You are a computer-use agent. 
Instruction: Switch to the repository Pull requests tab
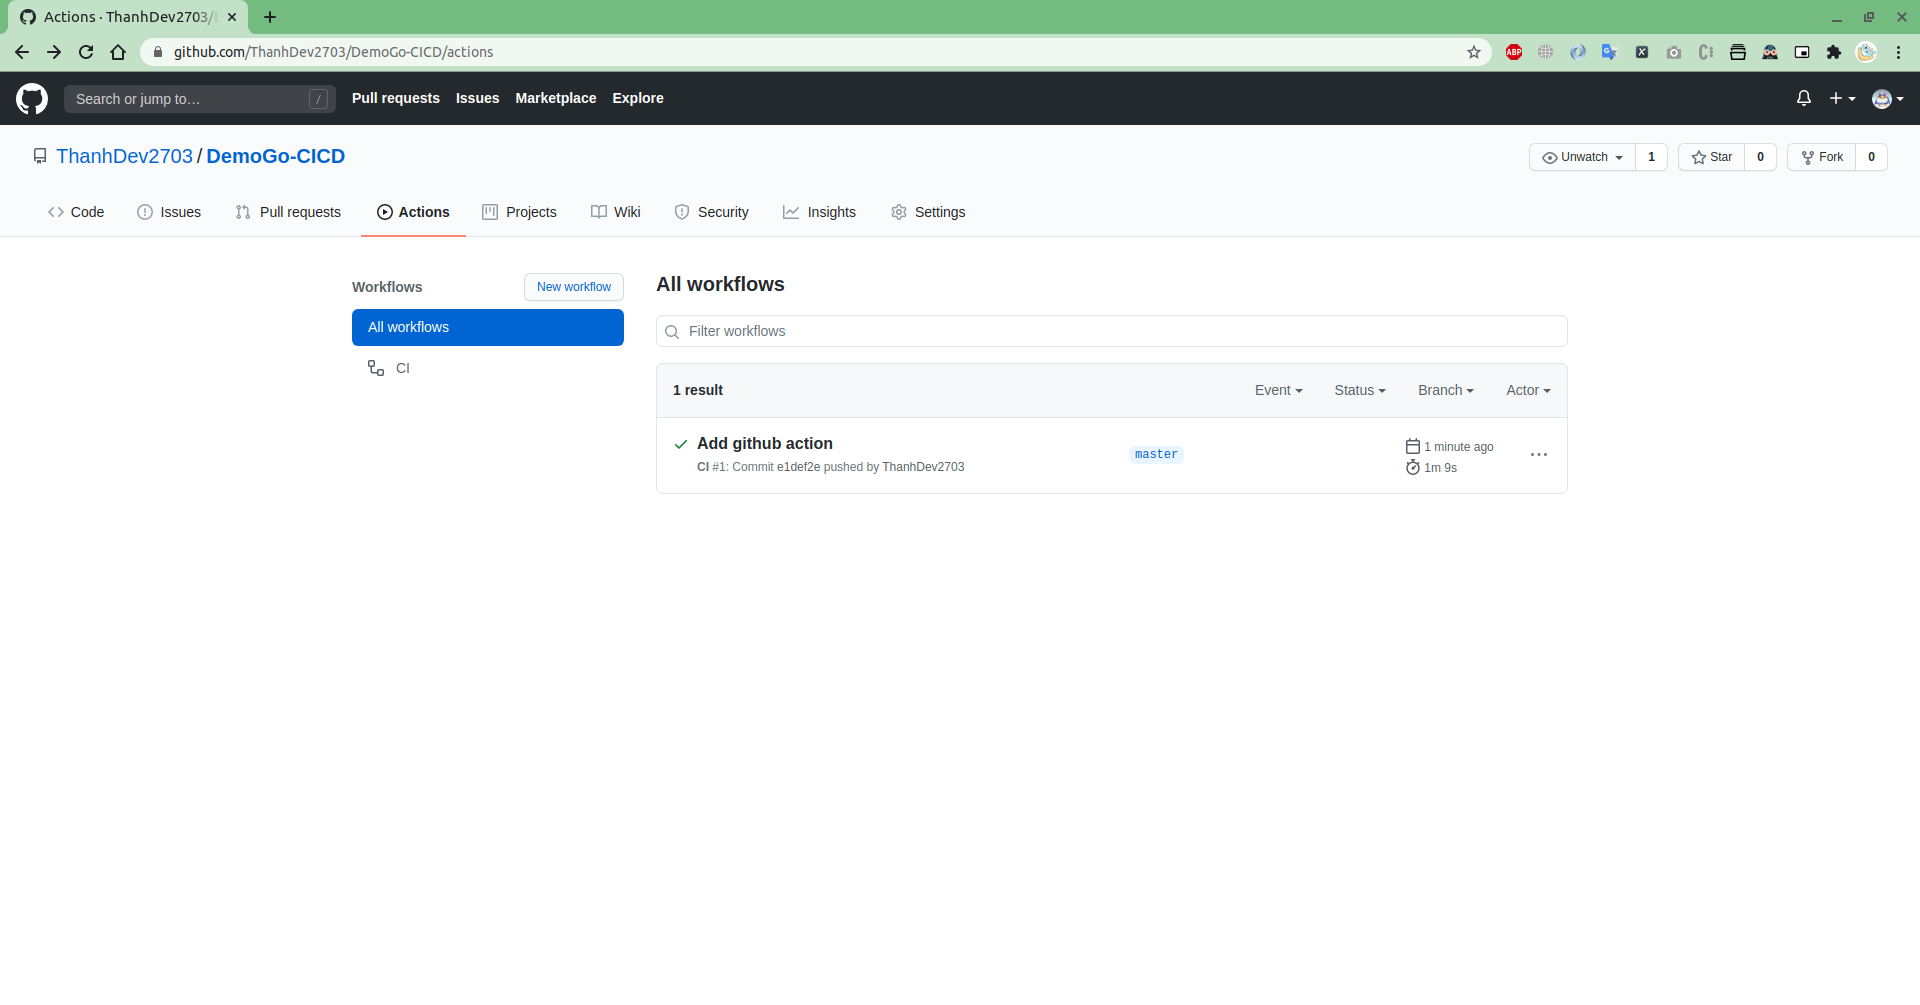click(x=288, y=212)
